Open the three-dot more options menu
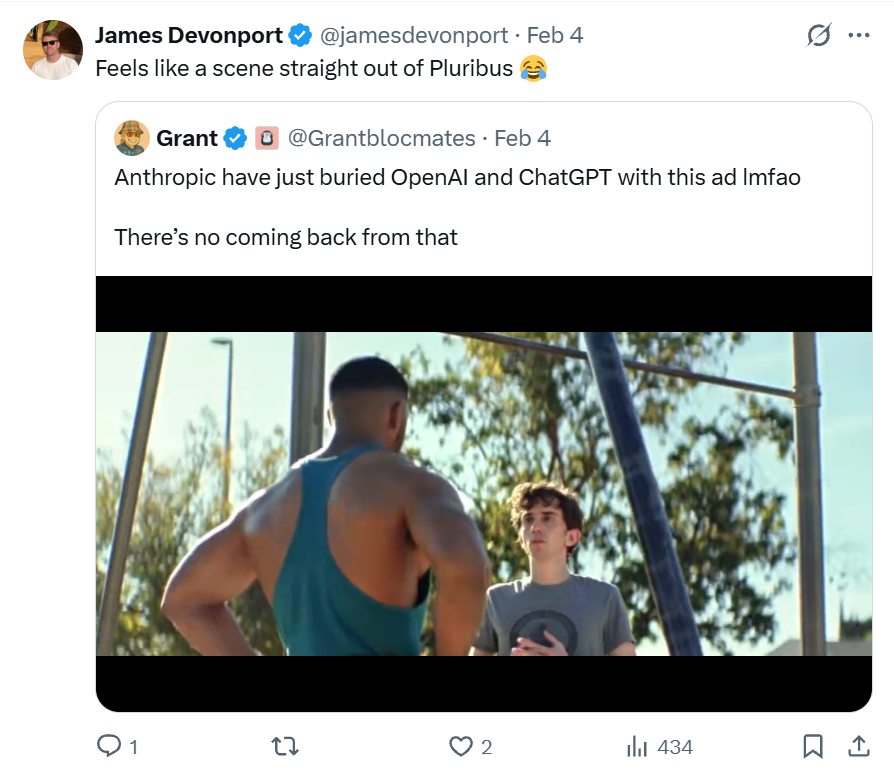 (858, 36)
